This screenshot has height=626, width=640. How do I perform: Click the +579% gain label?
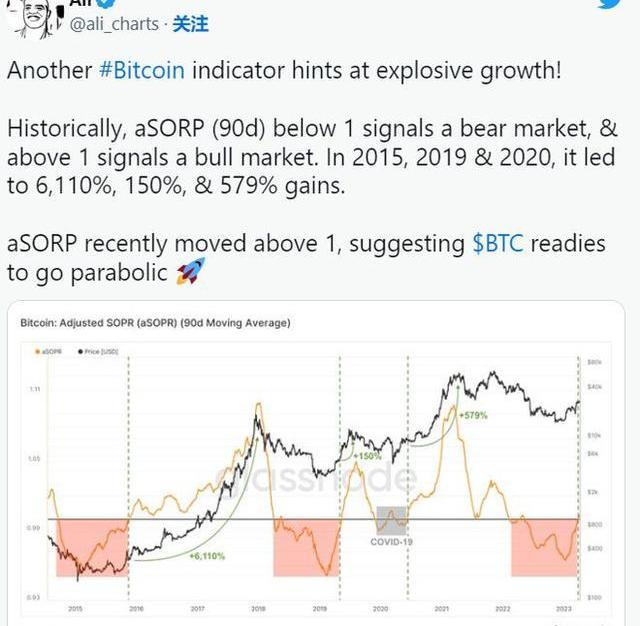[x=472, y=414]
